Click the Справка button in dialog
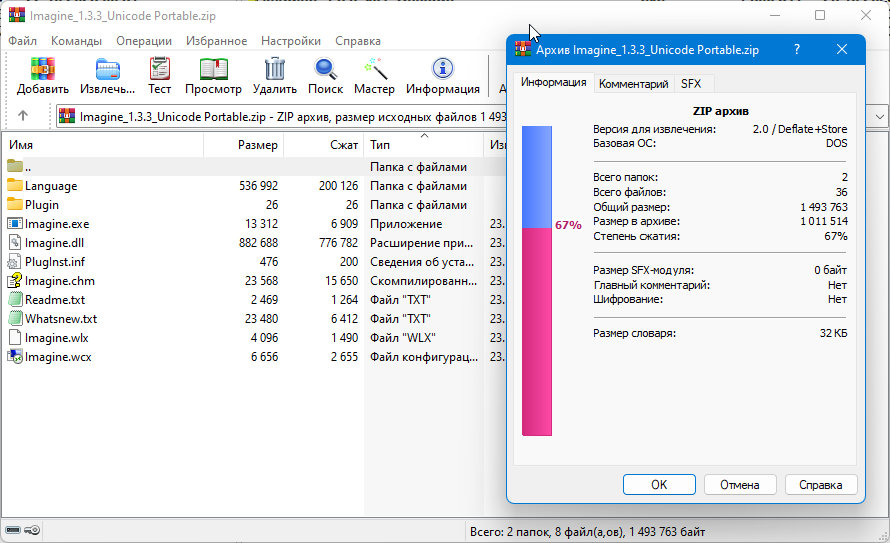The image size is (890, 543). coord(821,485)
